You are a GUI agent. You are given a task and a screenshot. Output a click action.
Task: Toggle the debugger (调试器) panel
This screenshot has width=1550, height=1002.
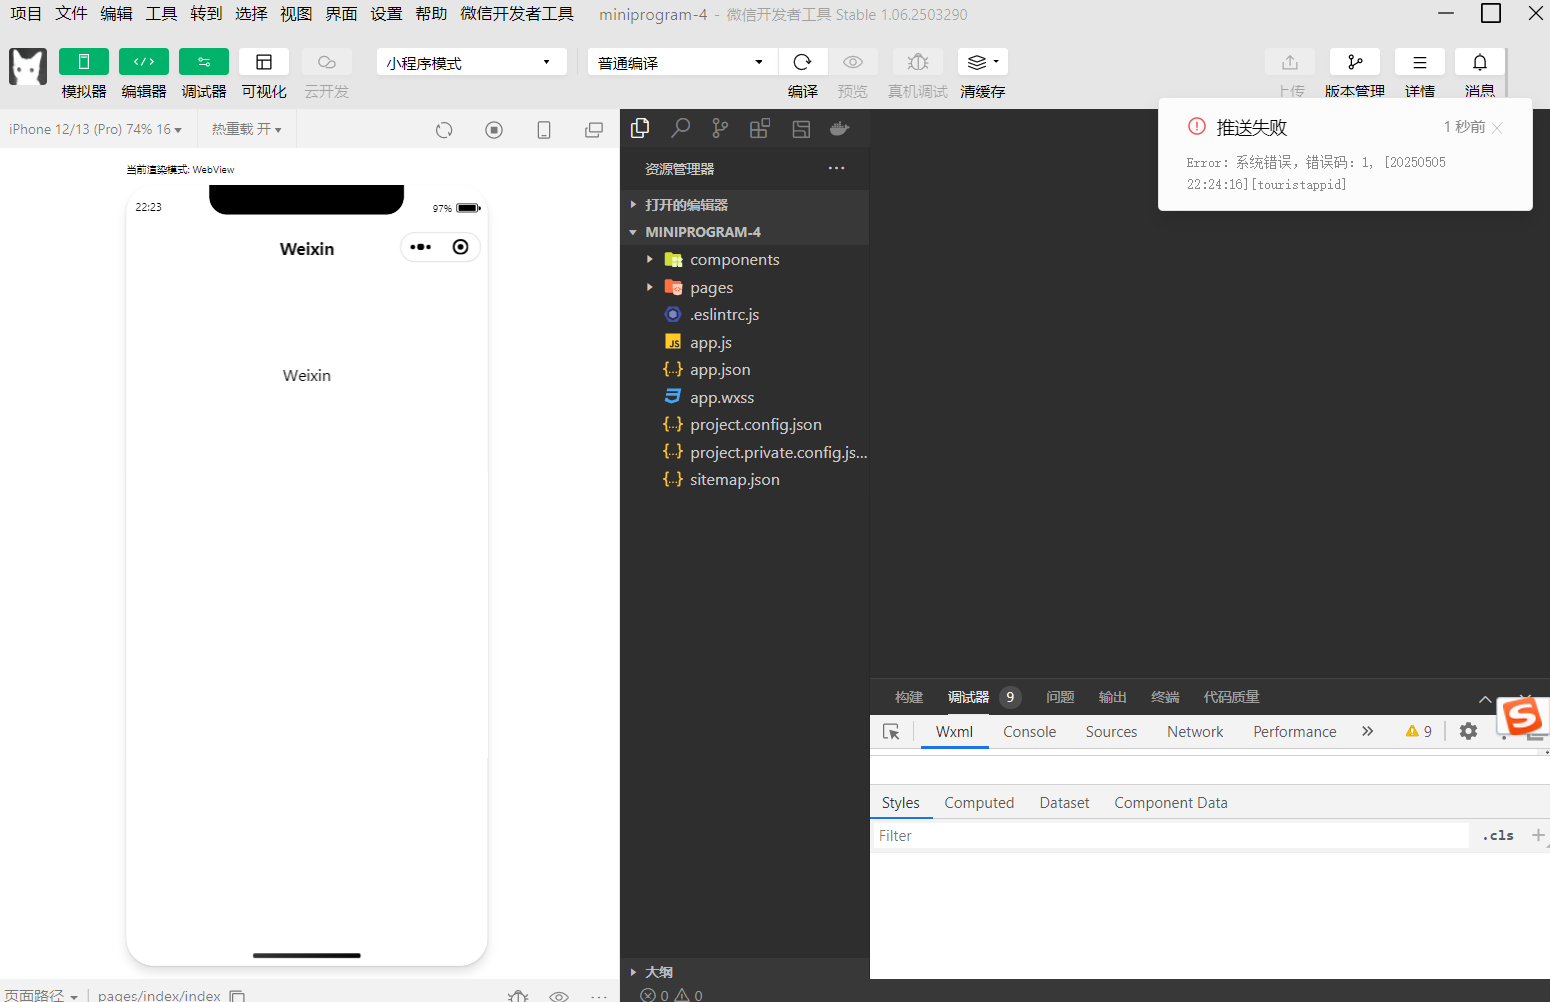pos(204,62)
